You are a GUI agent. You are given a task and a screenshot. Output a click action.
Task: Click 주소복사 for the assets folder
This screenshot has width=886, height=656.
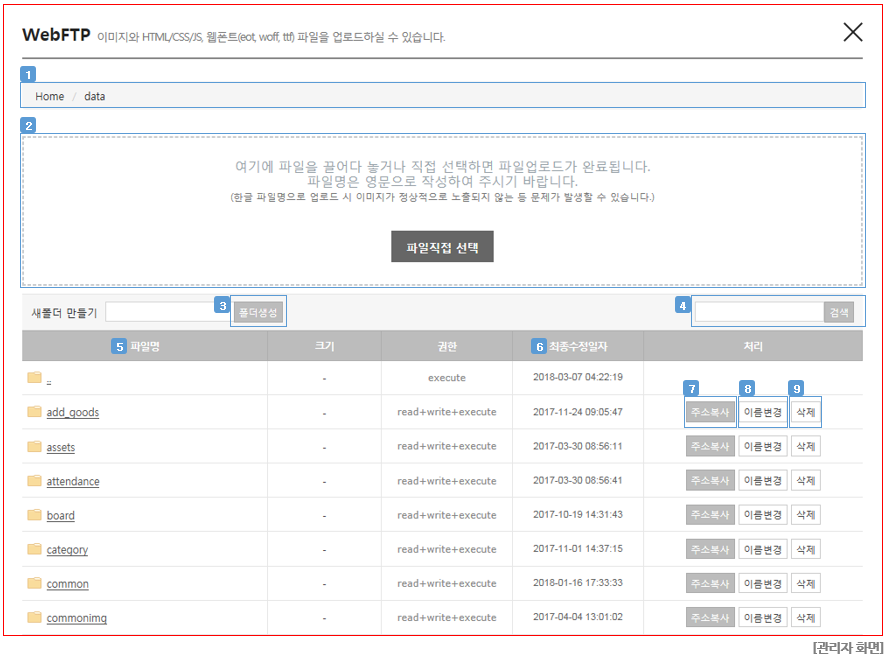[x=710, y=446]
